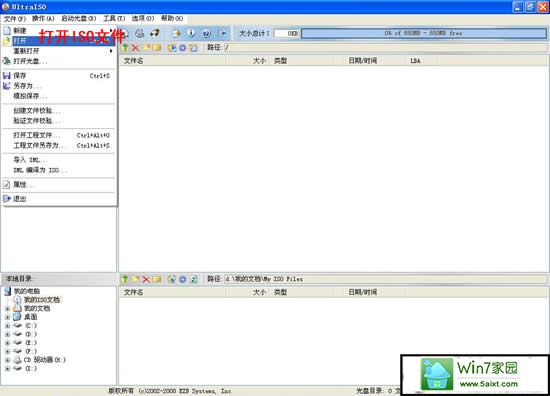
Task: Click the info (i) icon in main toolbar
Action: [x=191, y=33]
